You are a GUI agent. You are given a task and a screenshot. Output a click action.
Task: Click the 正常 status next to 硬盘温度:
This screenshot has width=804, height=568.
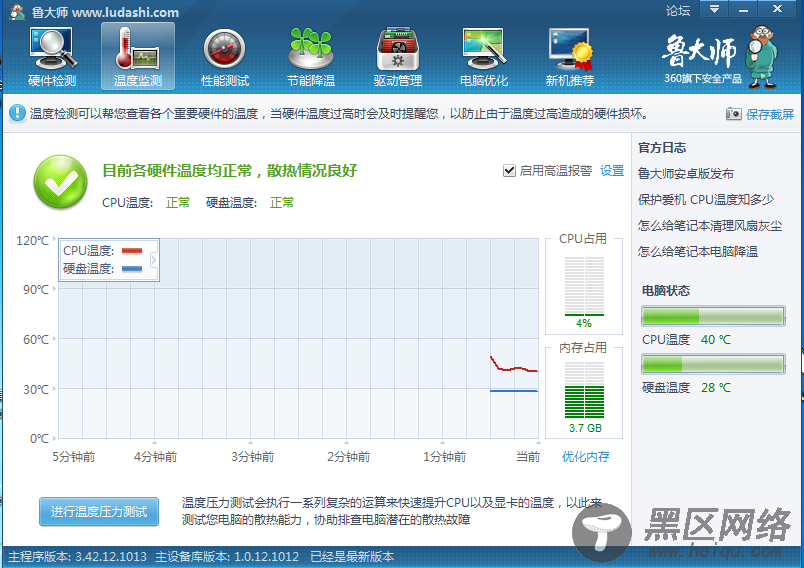[x=282, y=203]
